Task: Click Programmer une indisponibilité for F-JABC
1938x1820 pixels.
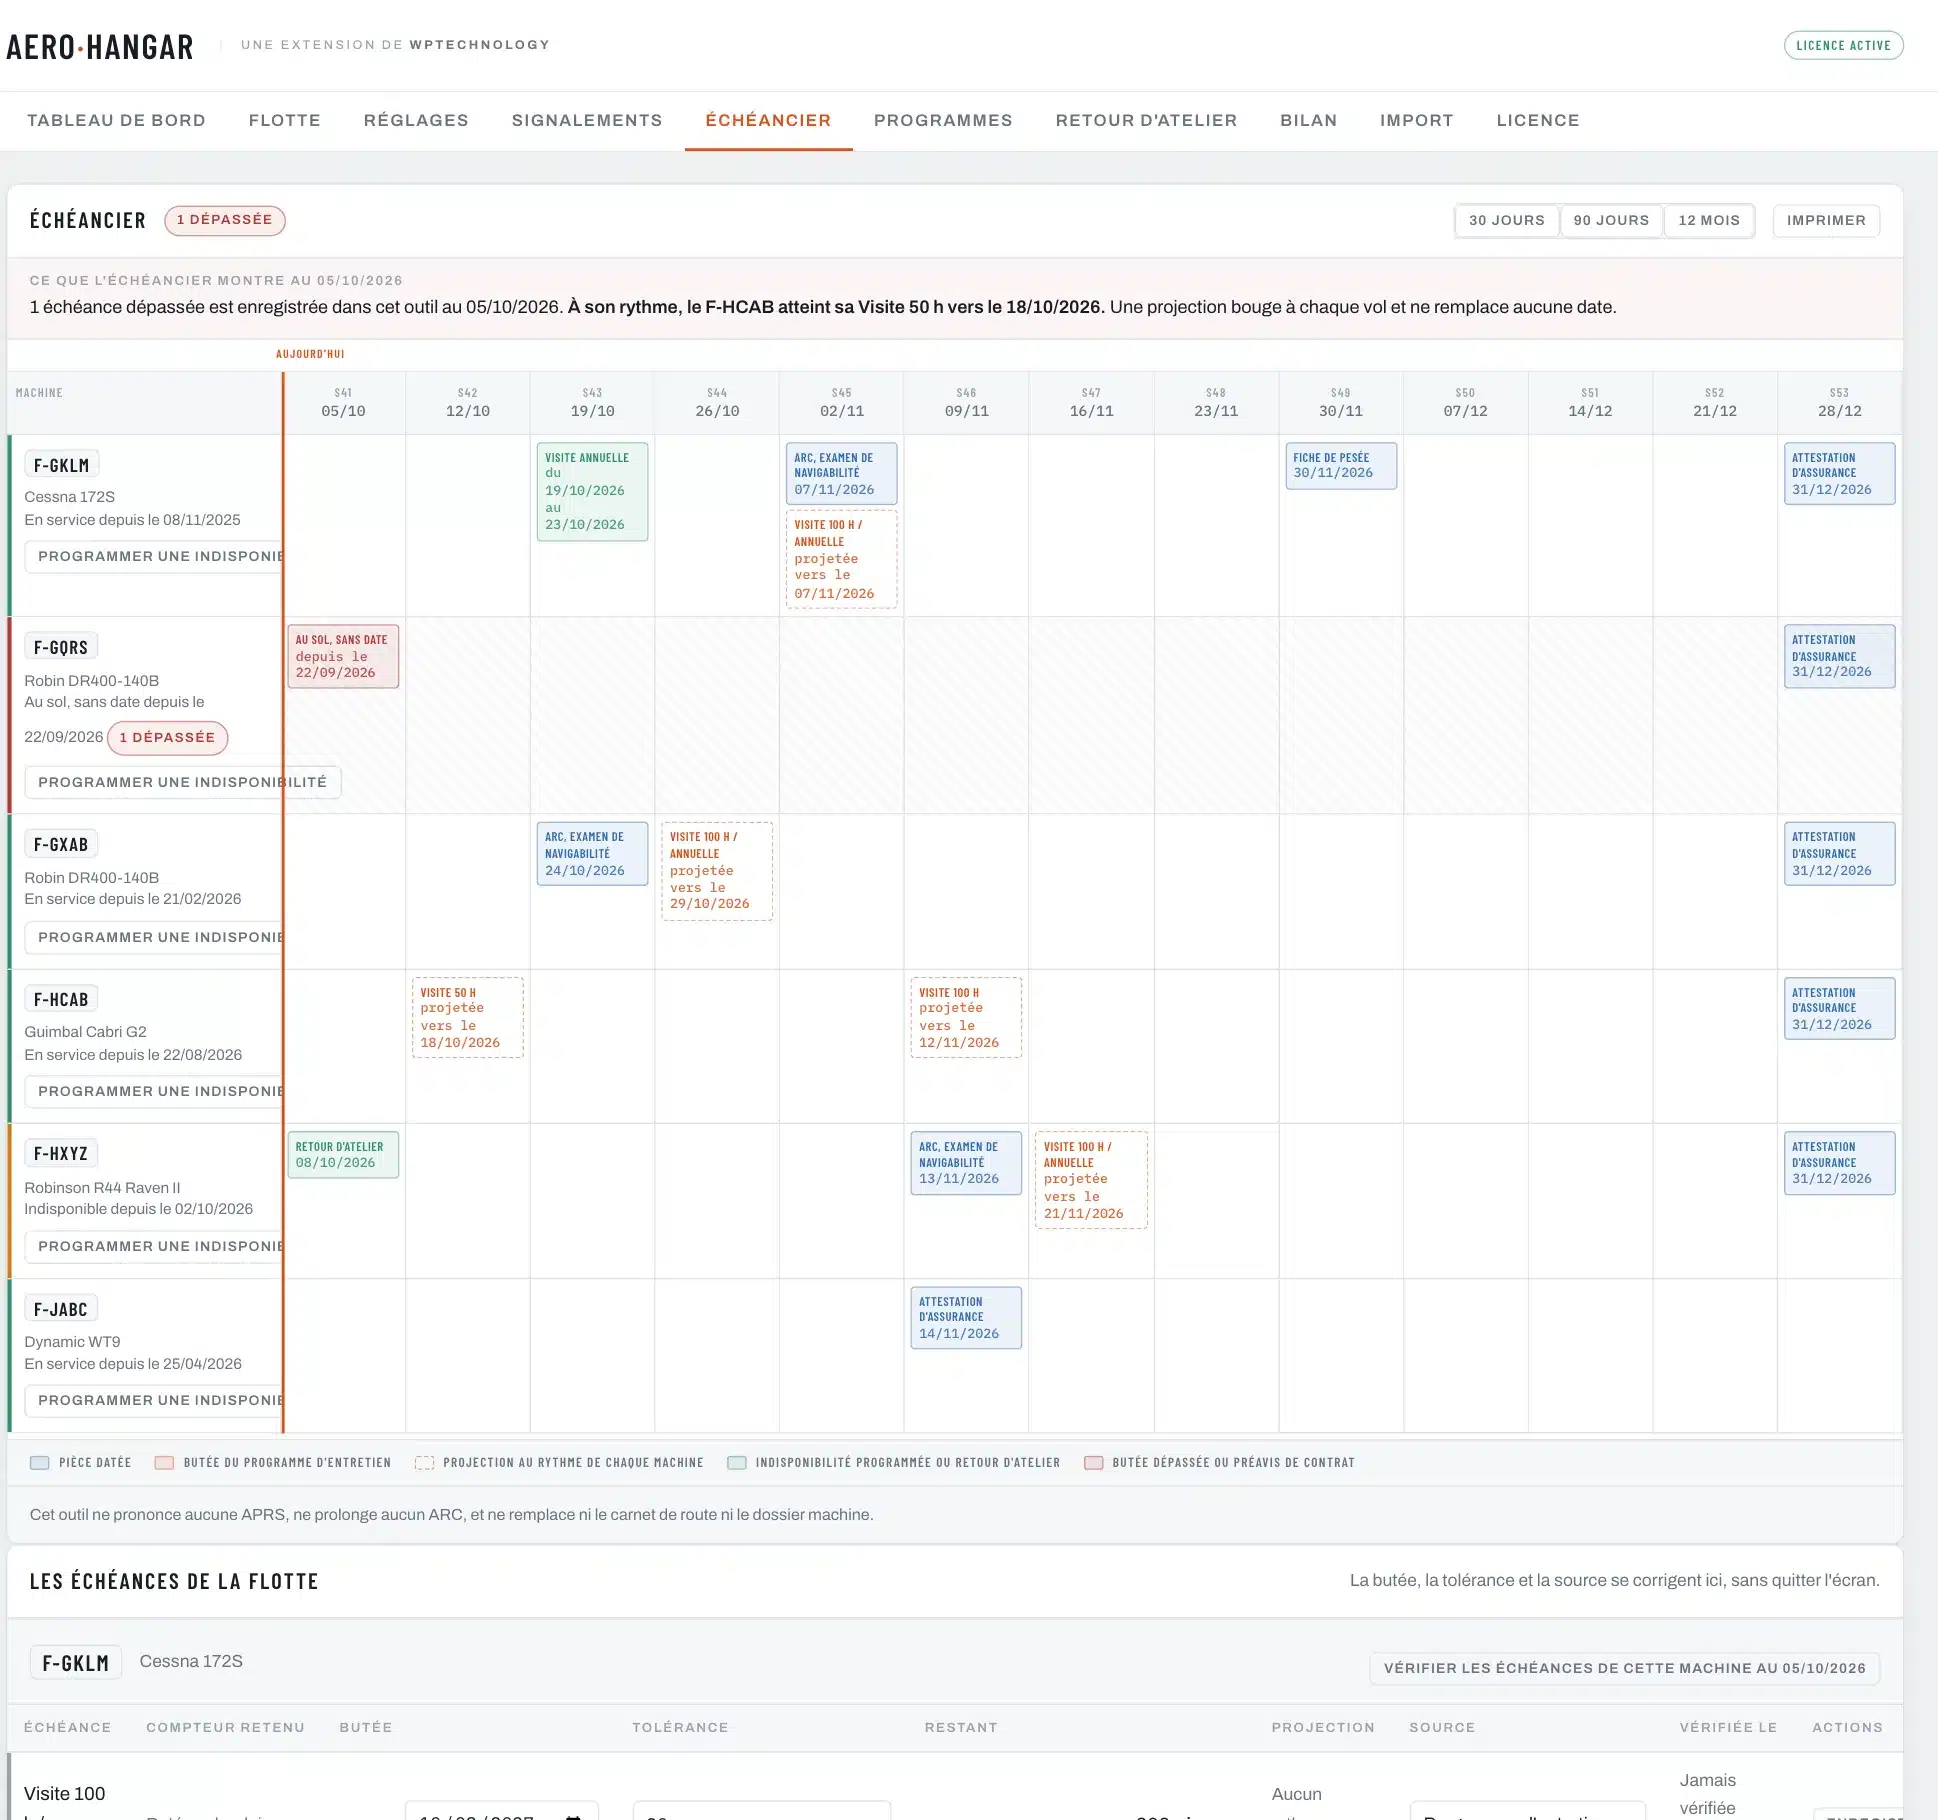Action: 154,1400
